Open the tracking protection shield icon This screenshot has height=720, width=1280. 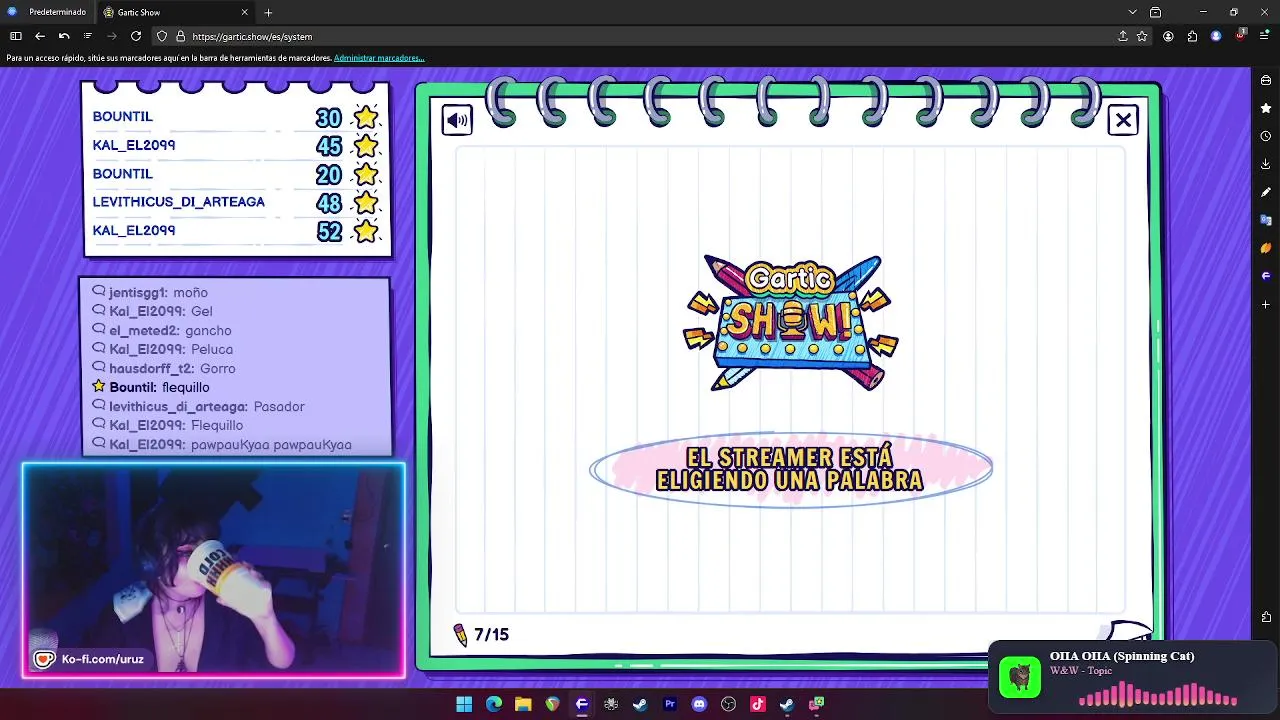(x=162, y=36)
